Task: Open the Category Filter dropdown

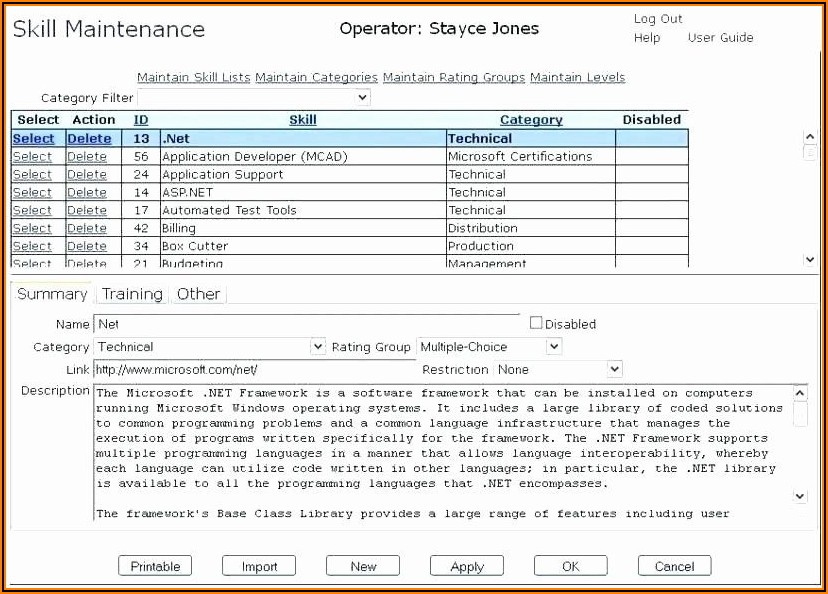Action: (253, 98)
